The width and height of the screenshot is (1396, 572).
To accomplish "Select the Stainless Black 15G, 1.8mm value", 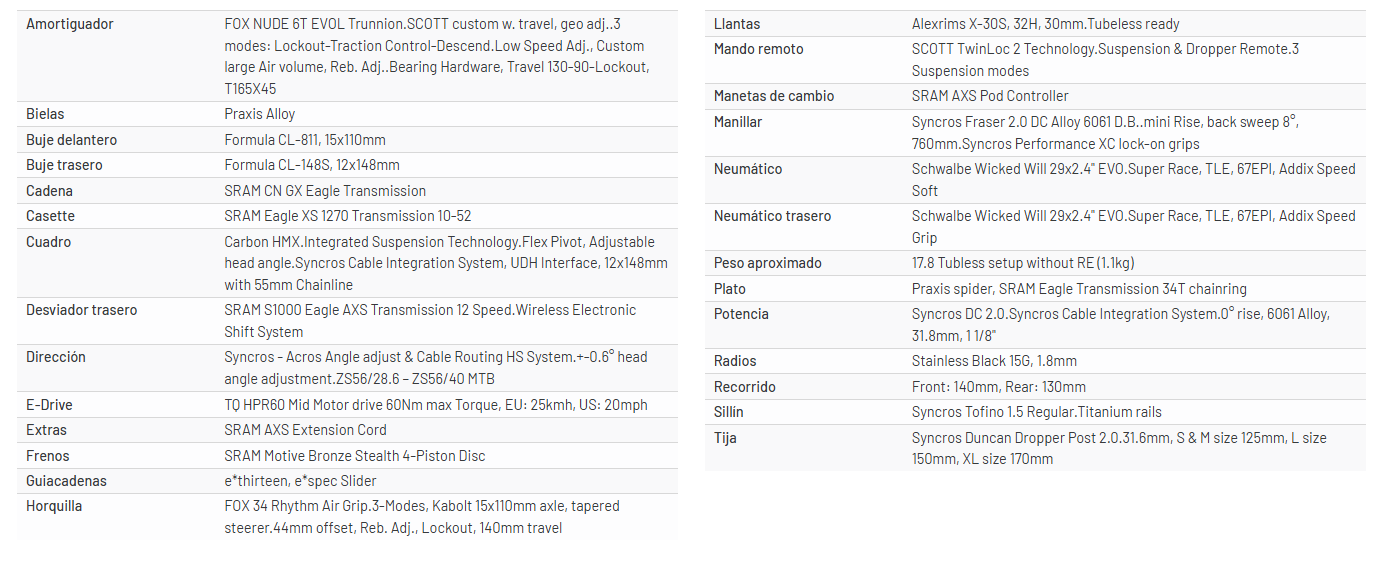I will (994, 361).
